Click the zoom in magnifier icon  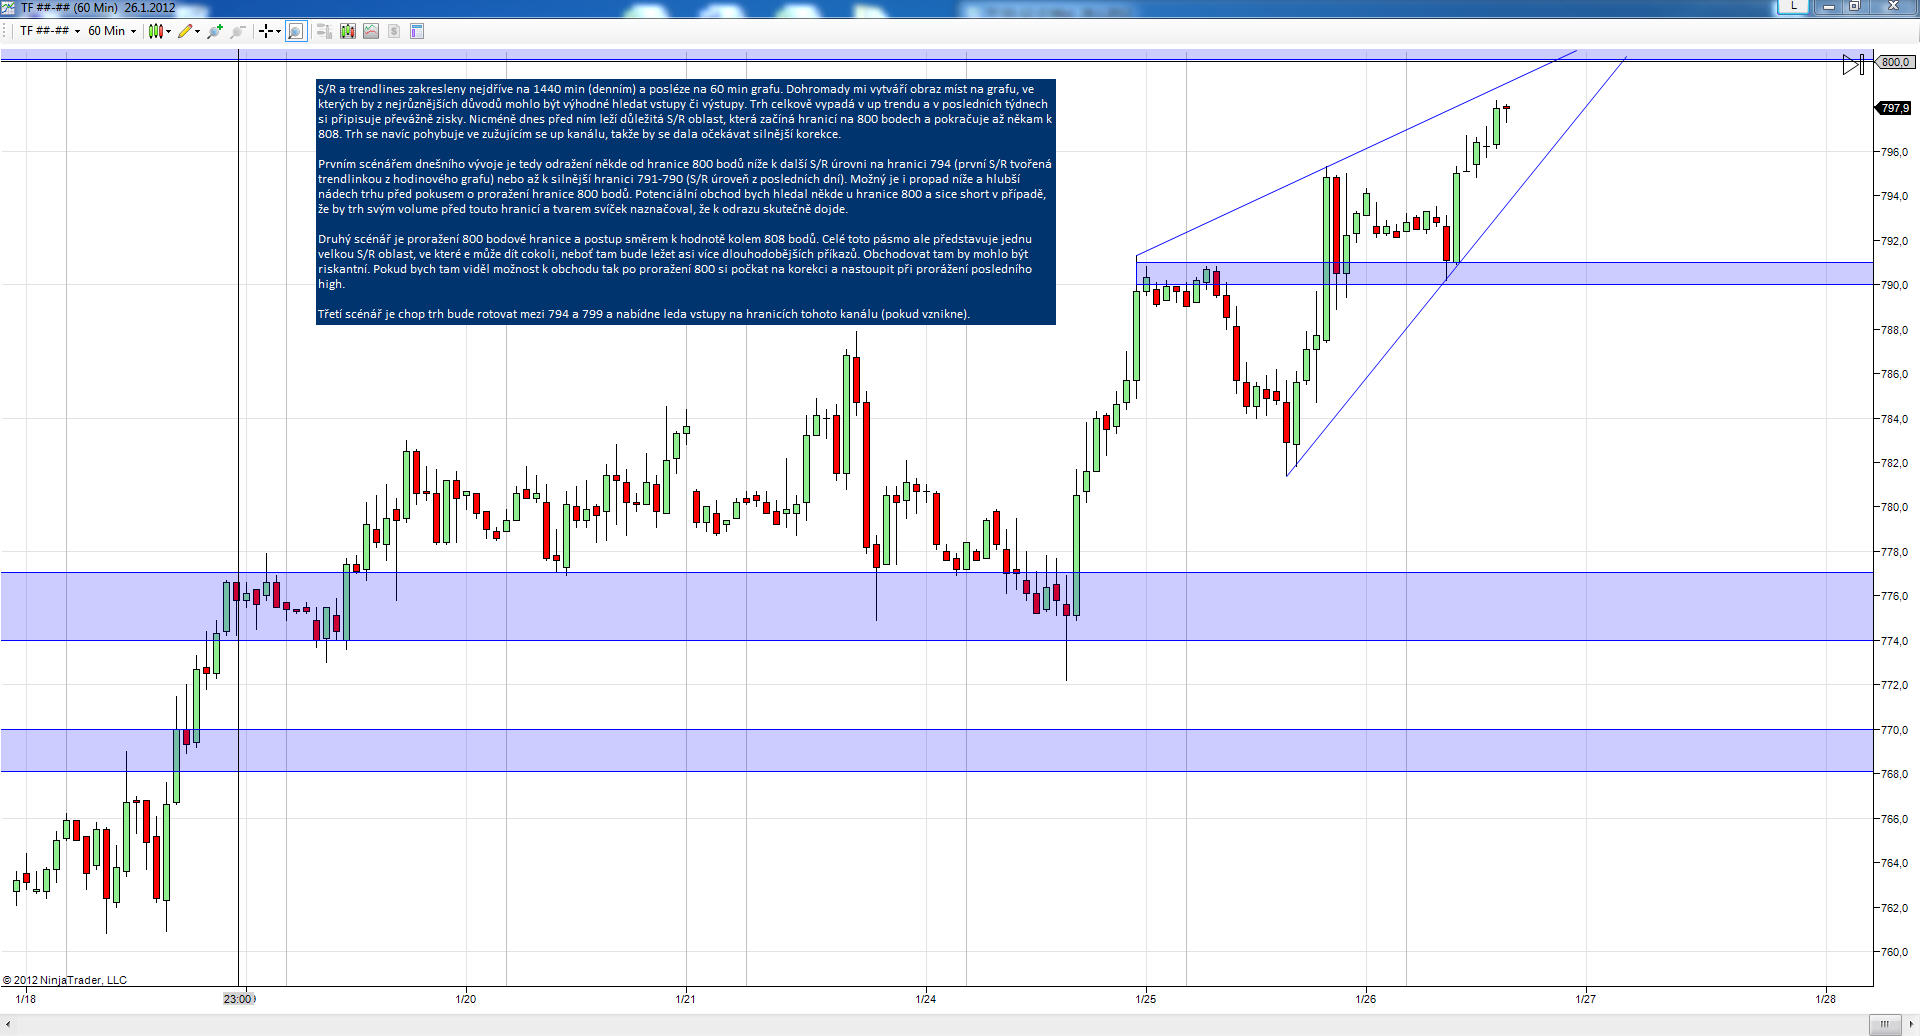215,31
